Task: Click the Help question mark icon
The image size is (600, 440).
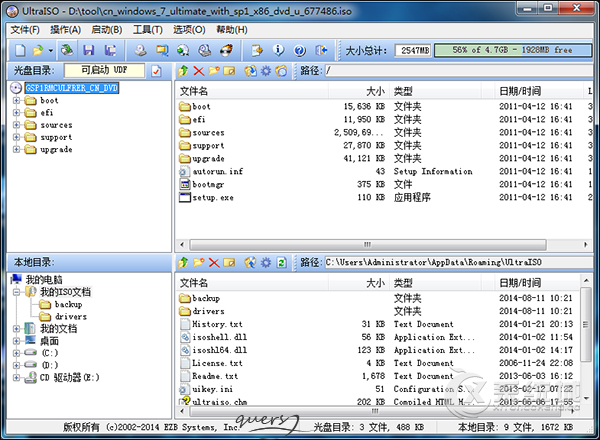Action: 300,50
